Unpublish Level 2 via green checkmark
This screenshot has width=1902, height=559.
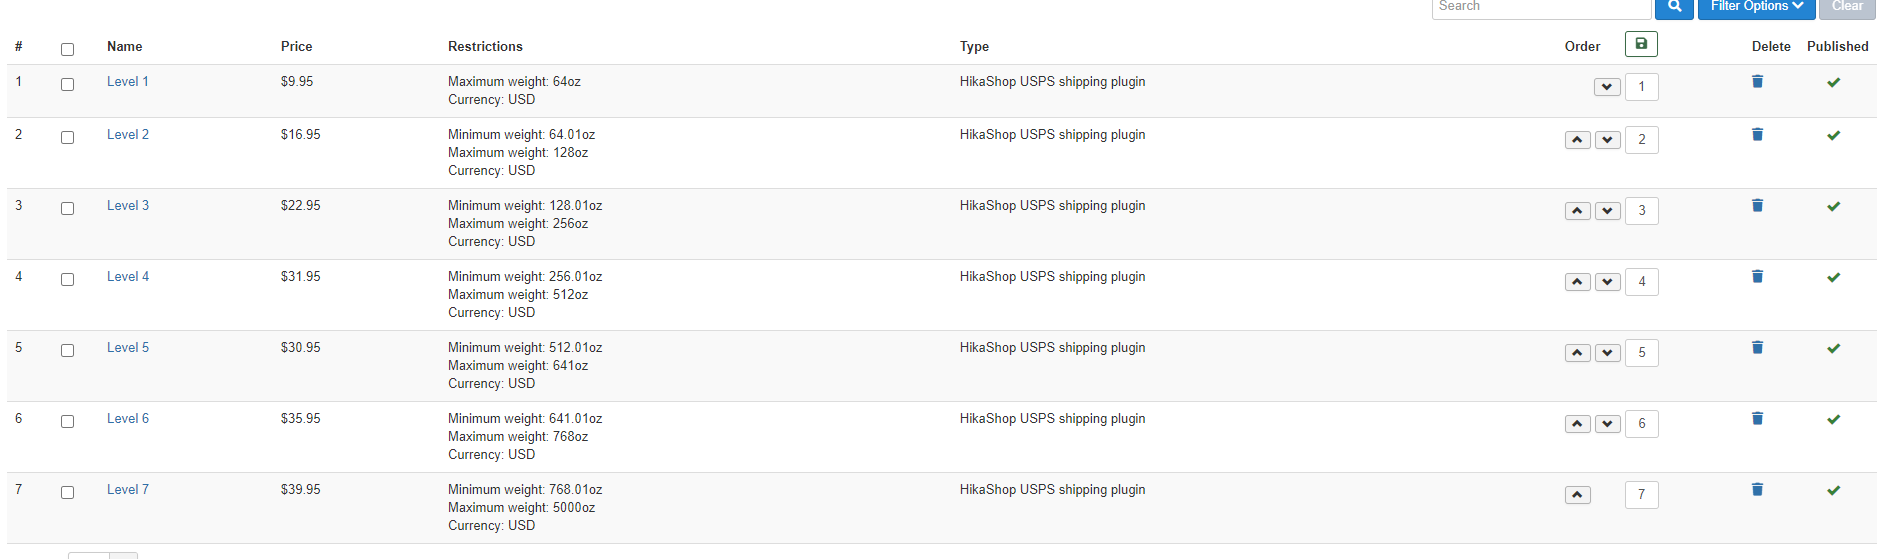[x=1833, y=136]
